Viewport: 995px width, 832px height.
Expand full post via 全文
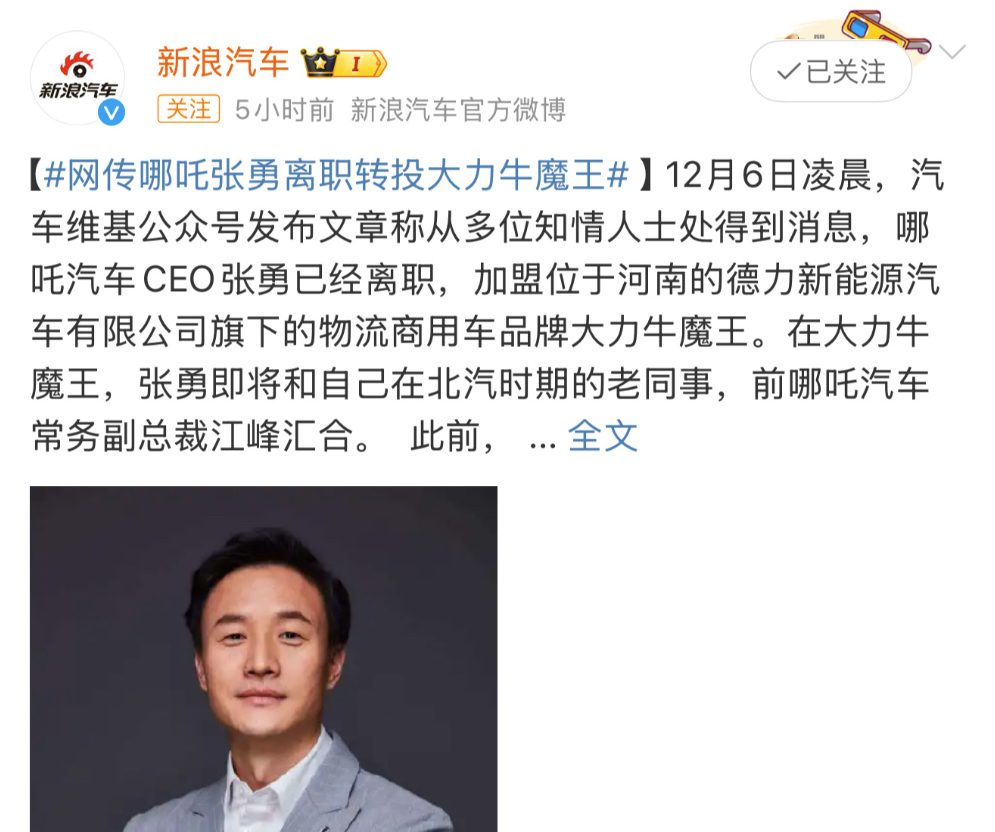point(602,436)
